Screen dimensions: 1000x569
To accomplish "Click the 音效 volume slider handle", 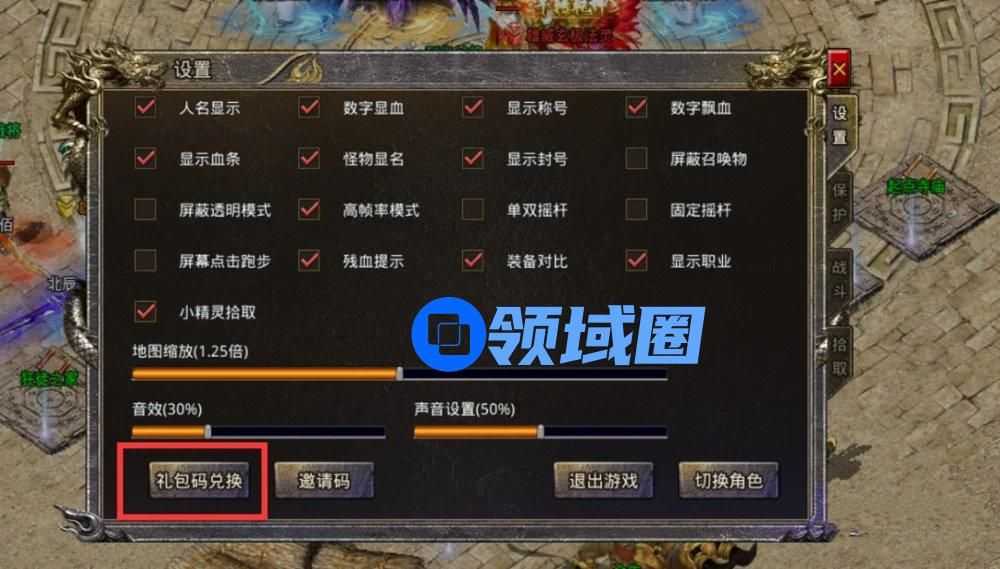I will click(x=207, y=432).
